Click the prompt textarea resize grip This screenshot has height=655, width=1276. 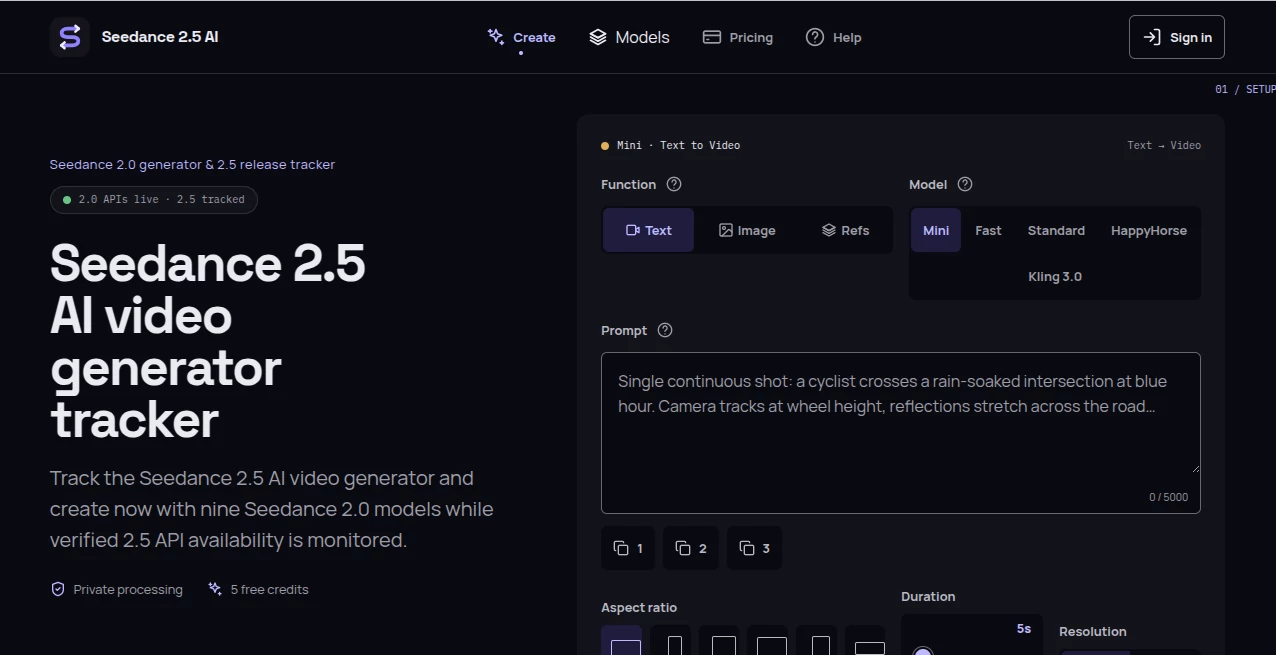(x=1195, y=468)
